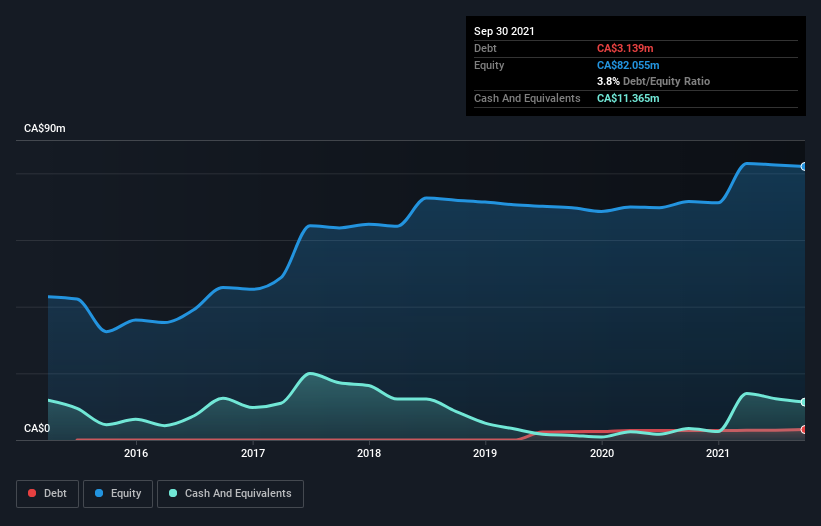Click the blue dot in Equity legend
821x526 pixels.
tap(100, 493)
